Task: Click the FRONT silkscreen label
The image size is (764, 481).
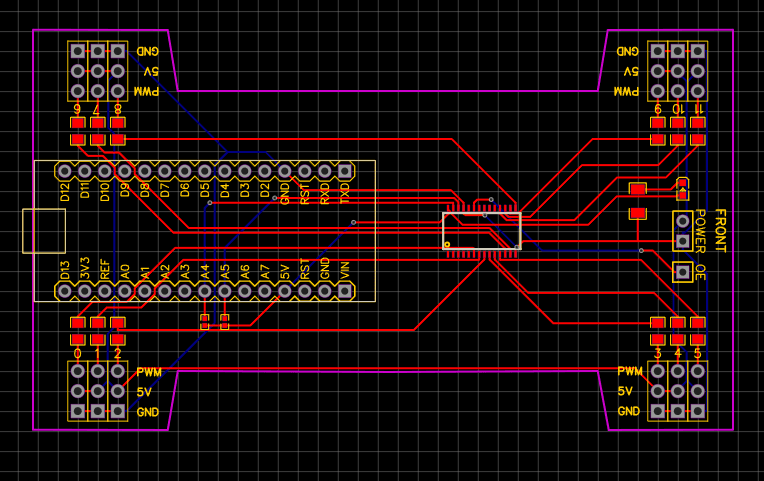Action: [721, 231]
